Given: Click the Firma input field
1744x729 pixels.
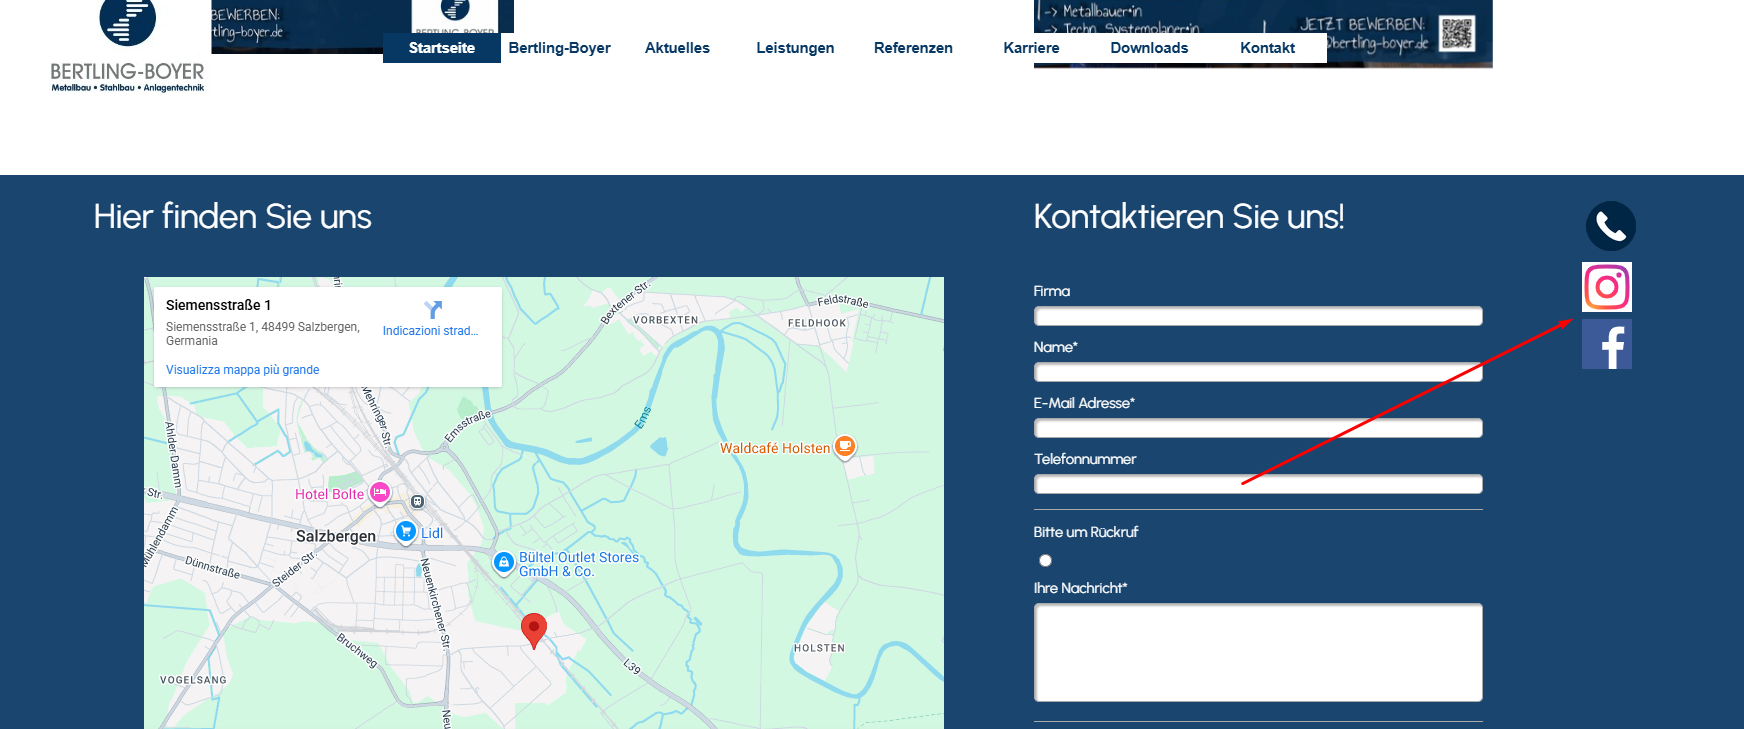Looking at the screenshot, I should pyautogui.click(x=1257, y=316).
